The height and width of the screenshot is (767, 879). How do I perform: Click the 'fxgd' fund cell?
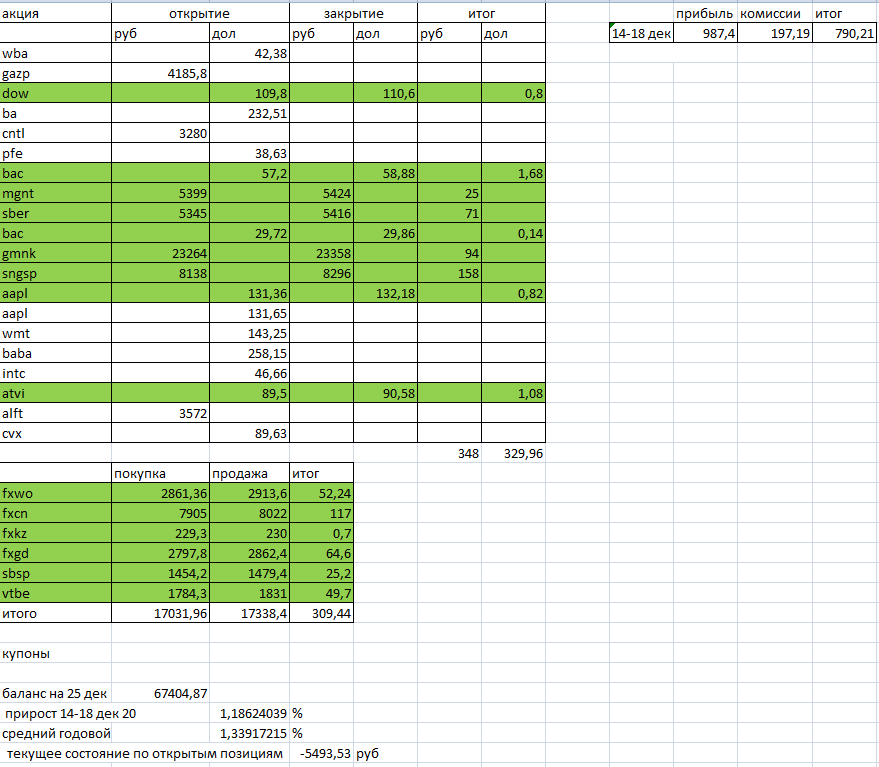(55, 553)
